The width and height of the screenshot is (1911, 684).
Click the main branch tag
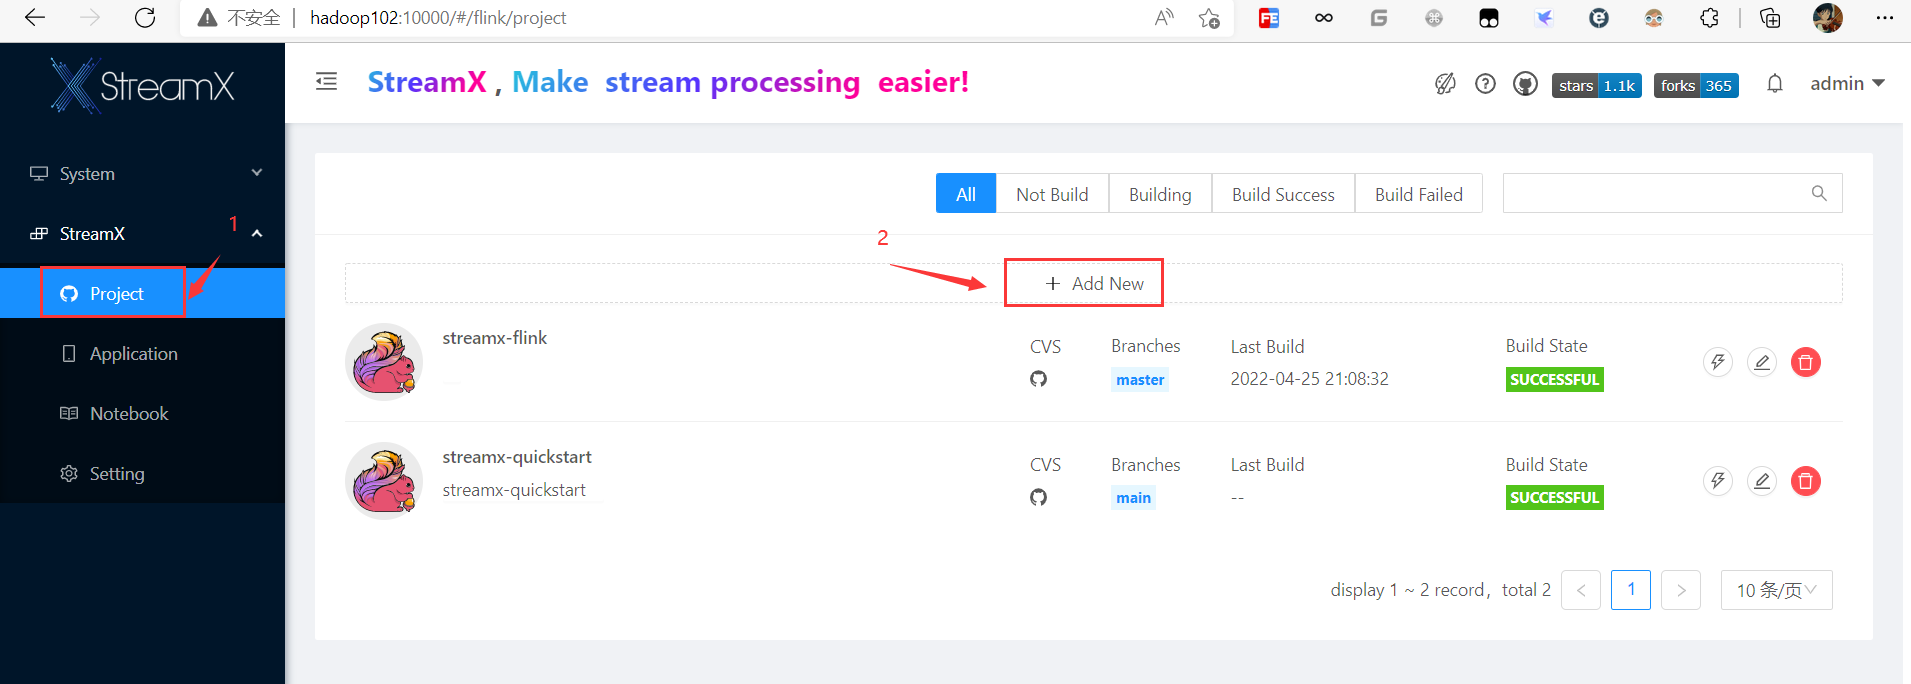point(1133,497)
